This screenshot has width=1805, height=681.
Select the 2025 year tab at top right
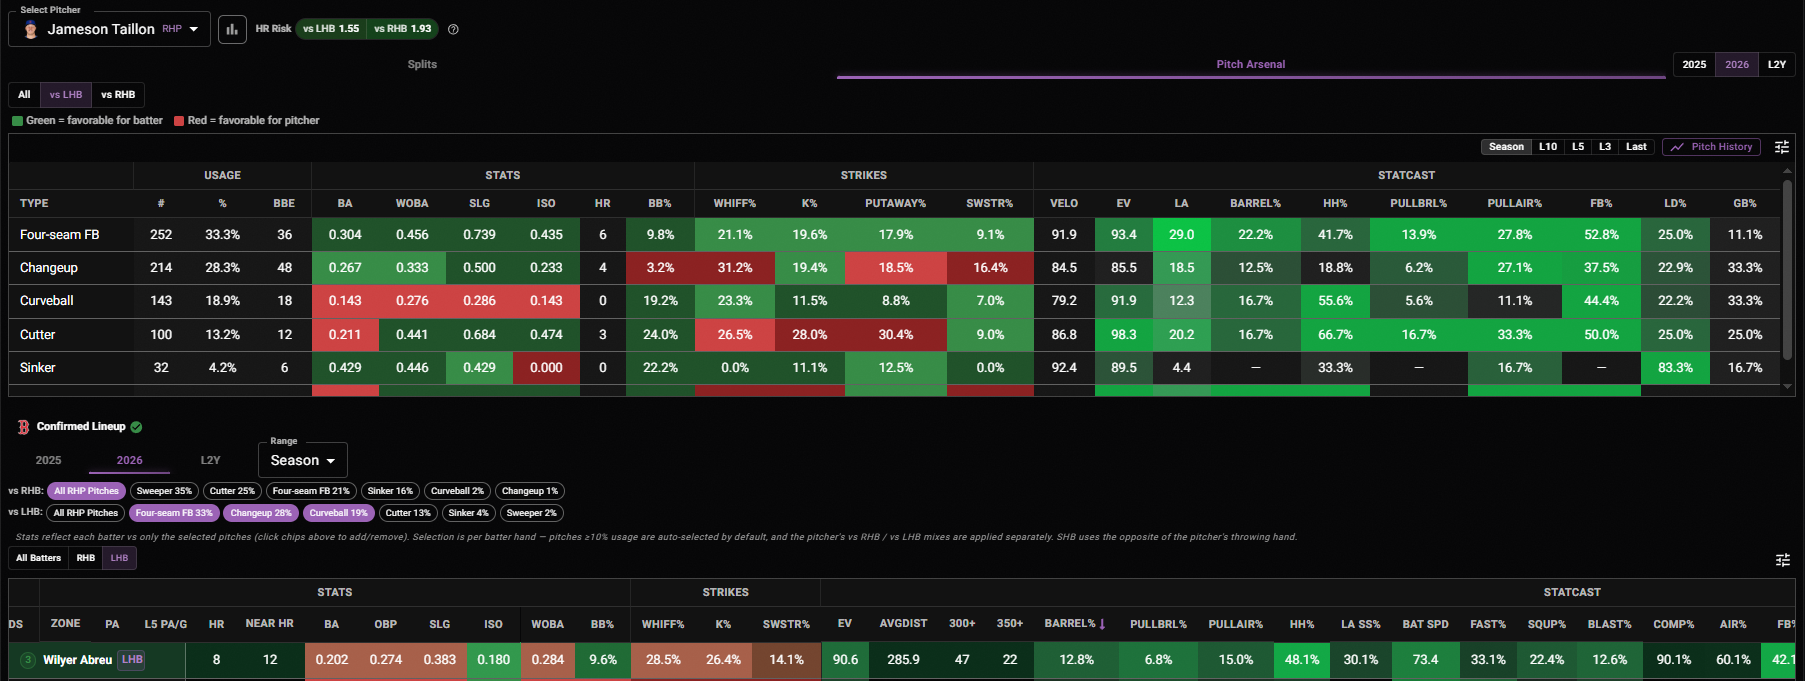(x=1694, y=64)
